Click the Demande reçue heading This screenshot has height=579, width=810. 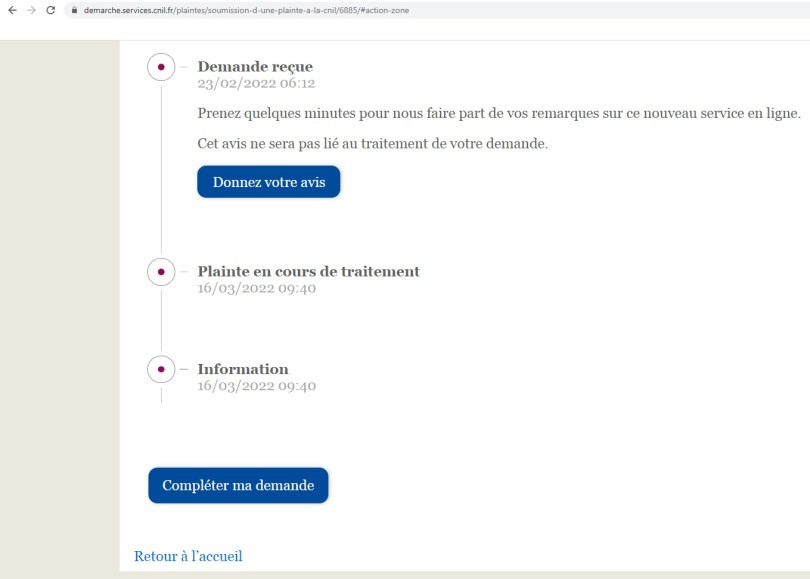tap(255, 67)
